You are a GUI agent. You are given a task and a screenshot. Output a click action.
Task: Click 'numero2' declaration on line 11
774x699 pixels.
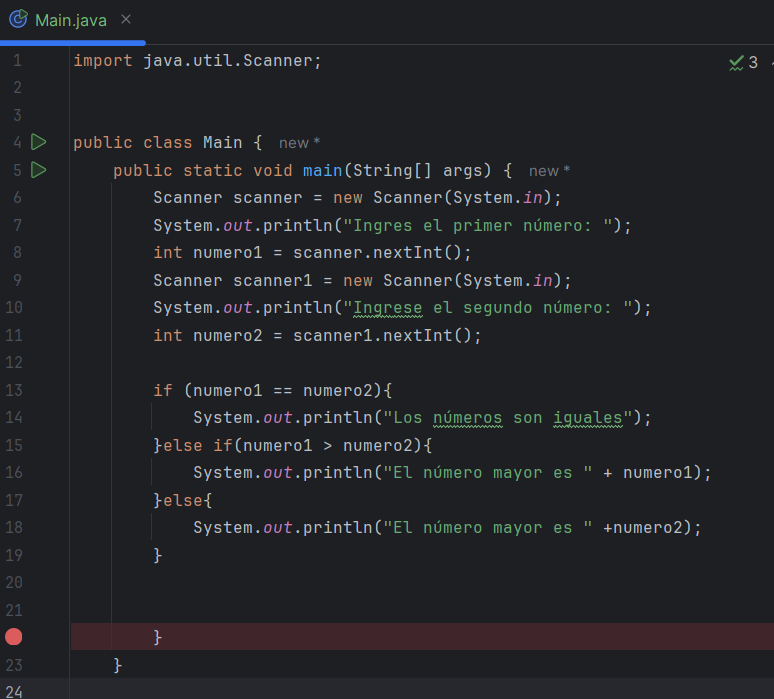point(228,336)
